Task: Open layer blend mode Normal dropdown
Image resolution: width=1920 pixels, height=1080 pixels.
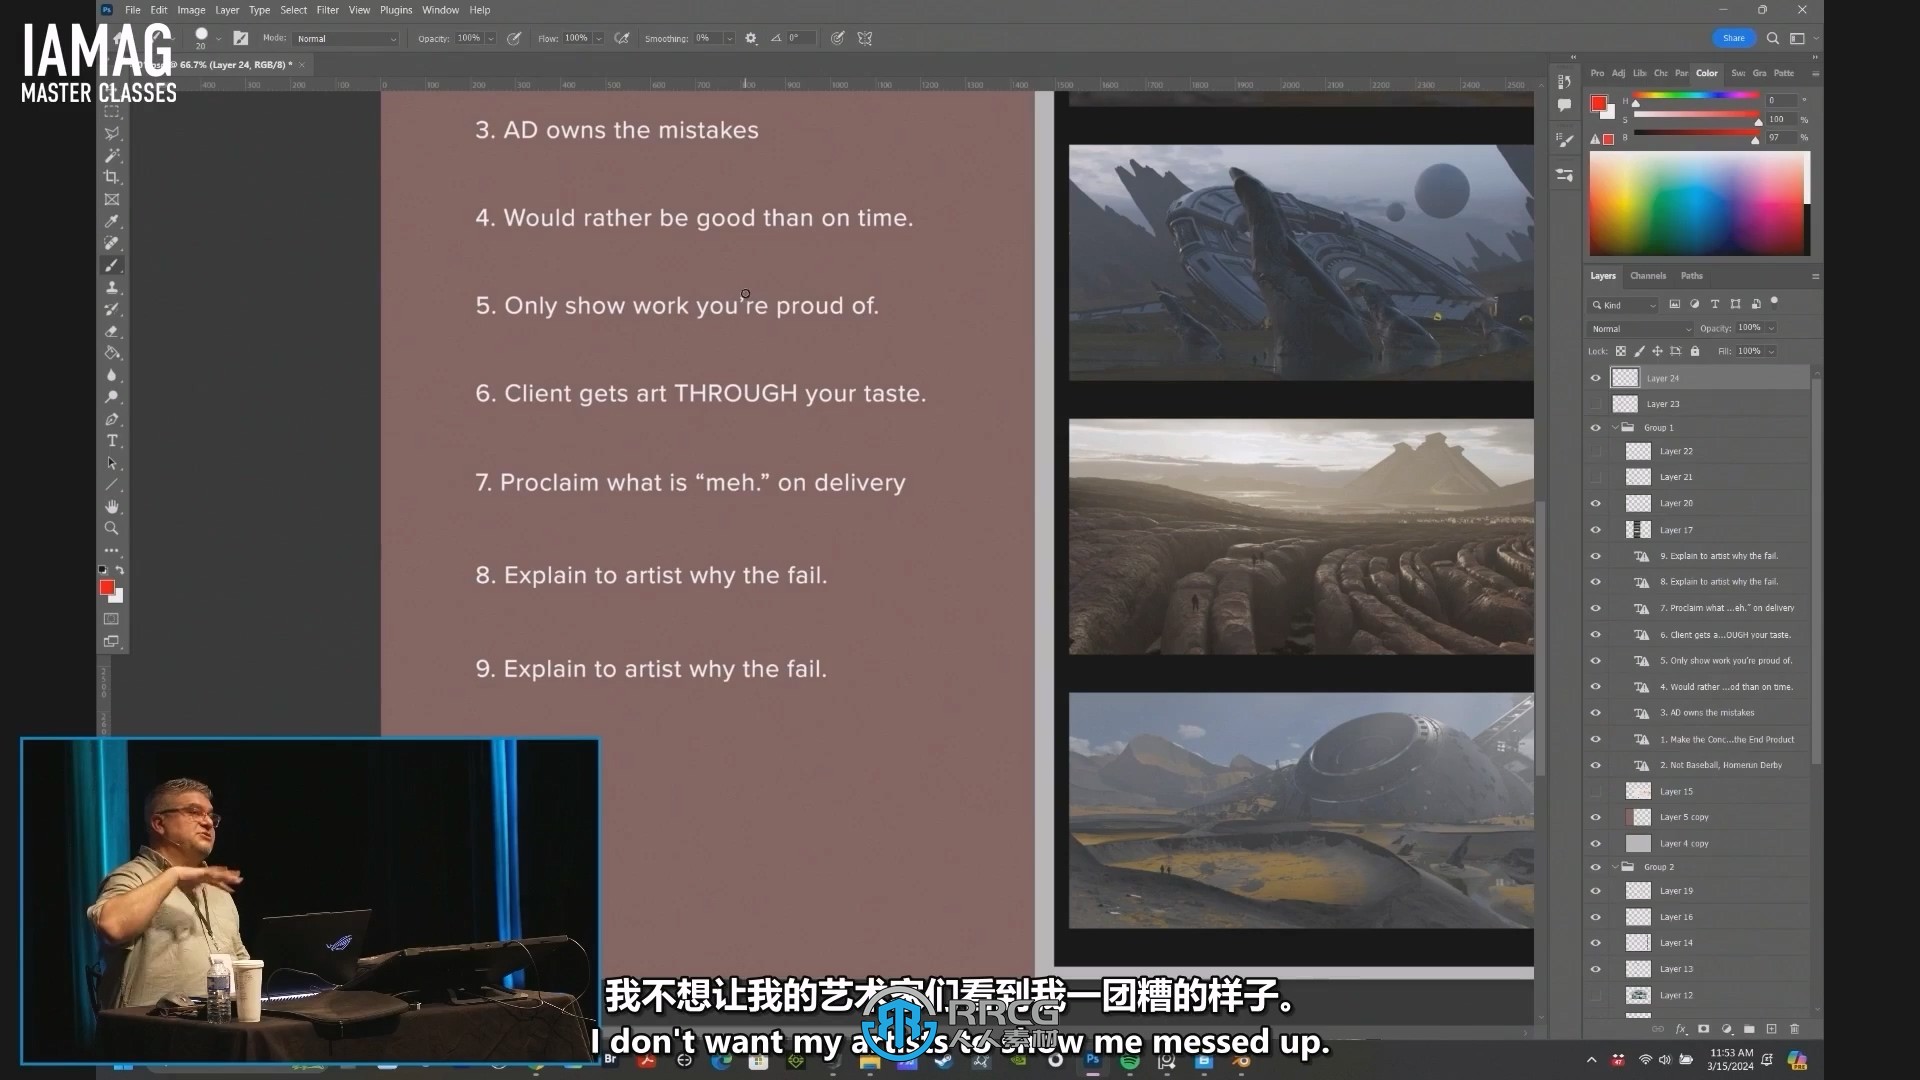Action: 1640,328
